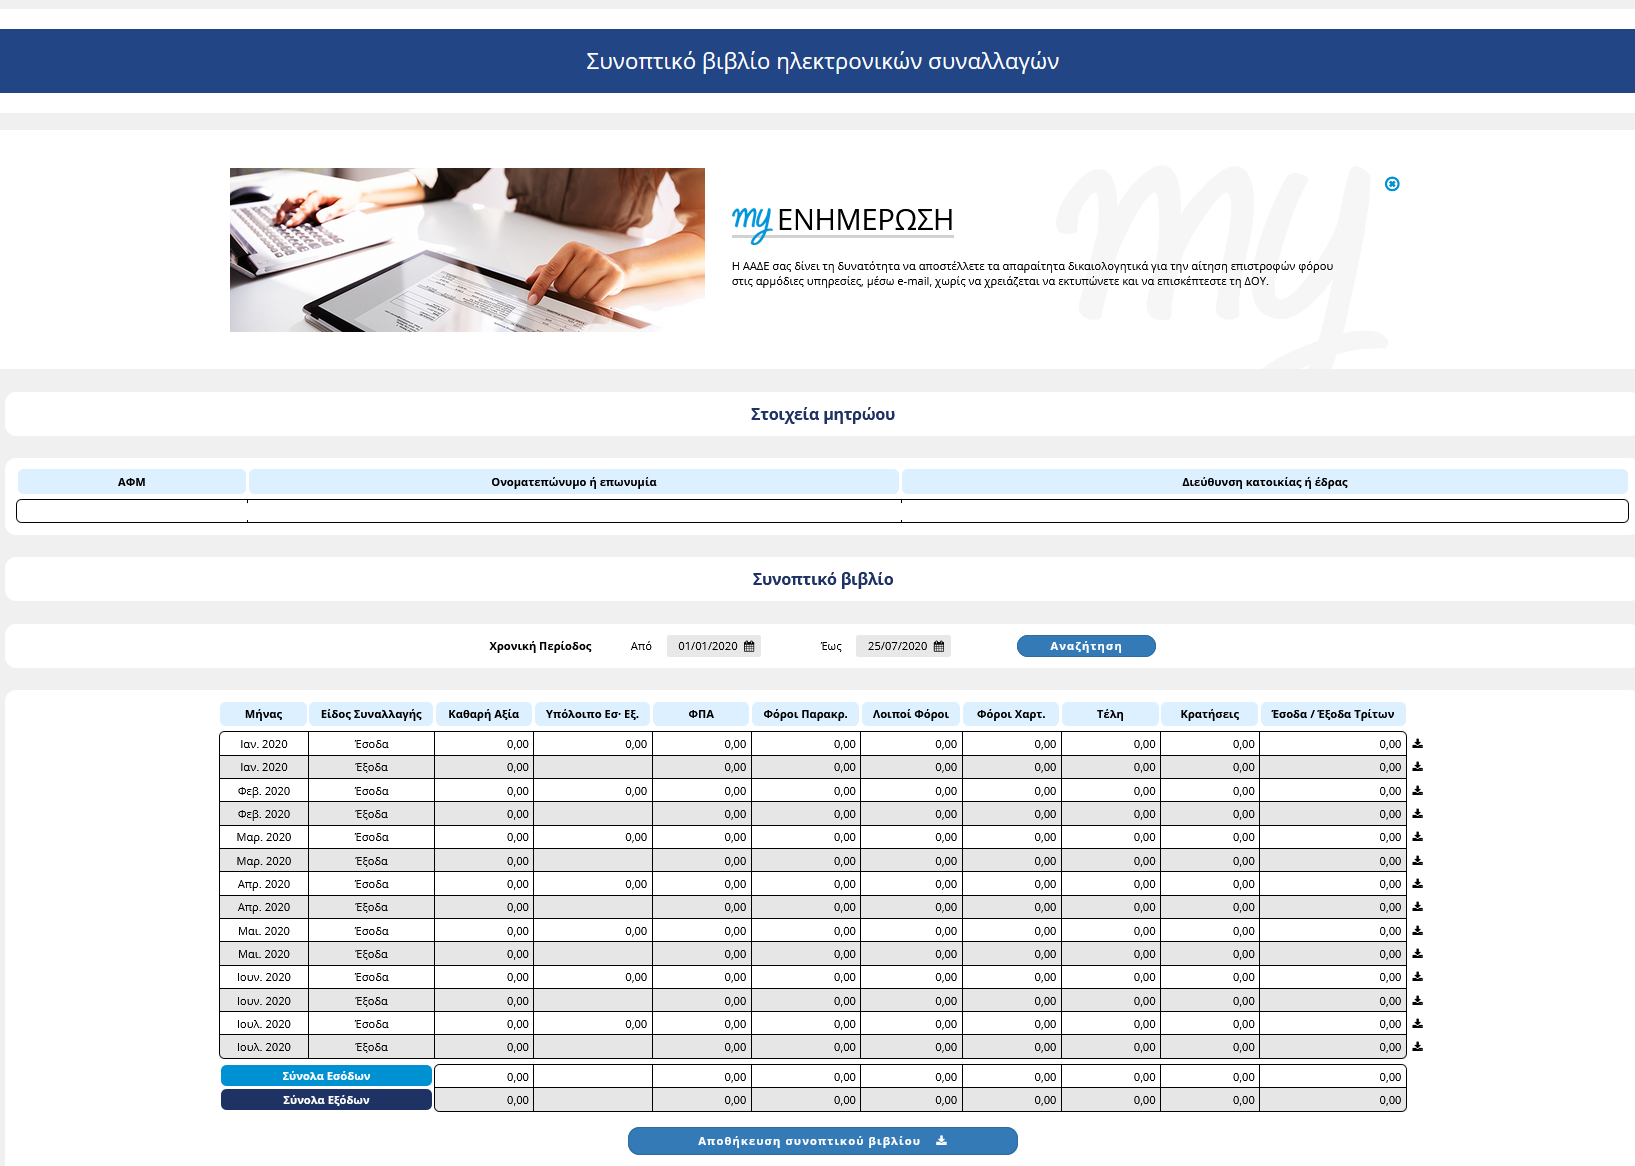Download the Μαι. 2020 Έσοδα row
1635x1166 pixels.
1417,931
